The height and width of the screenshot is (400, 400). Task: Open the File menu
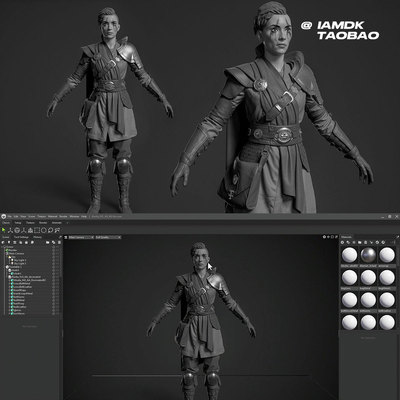10,216
